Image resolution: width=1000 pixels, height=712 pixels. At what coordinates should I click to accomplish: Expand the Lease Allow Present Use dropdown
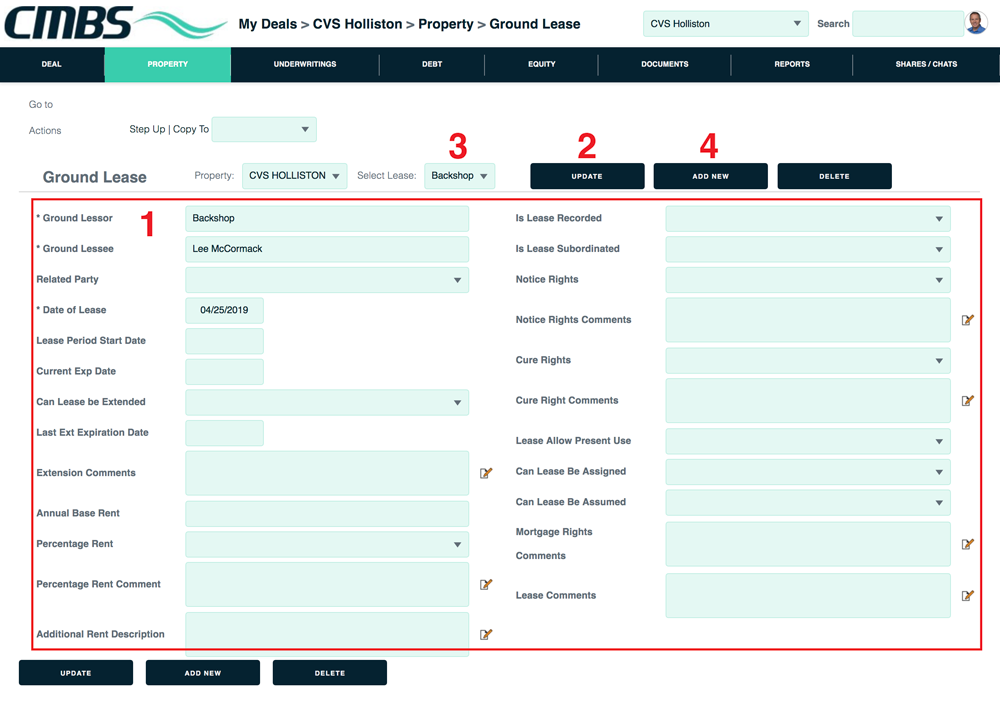[808, 441]
